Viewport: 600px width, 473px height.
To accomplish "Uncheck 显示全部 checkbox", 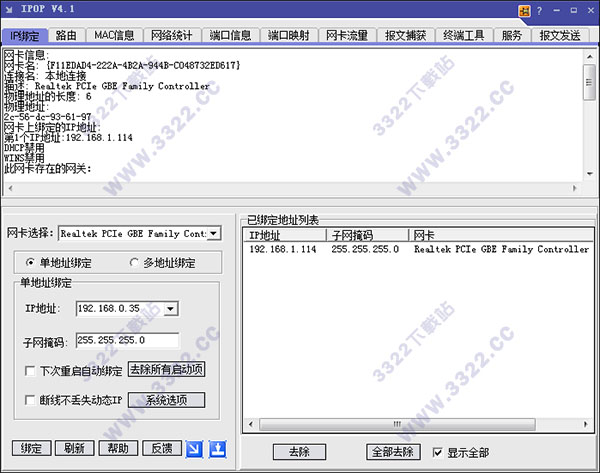I will 437,453.
